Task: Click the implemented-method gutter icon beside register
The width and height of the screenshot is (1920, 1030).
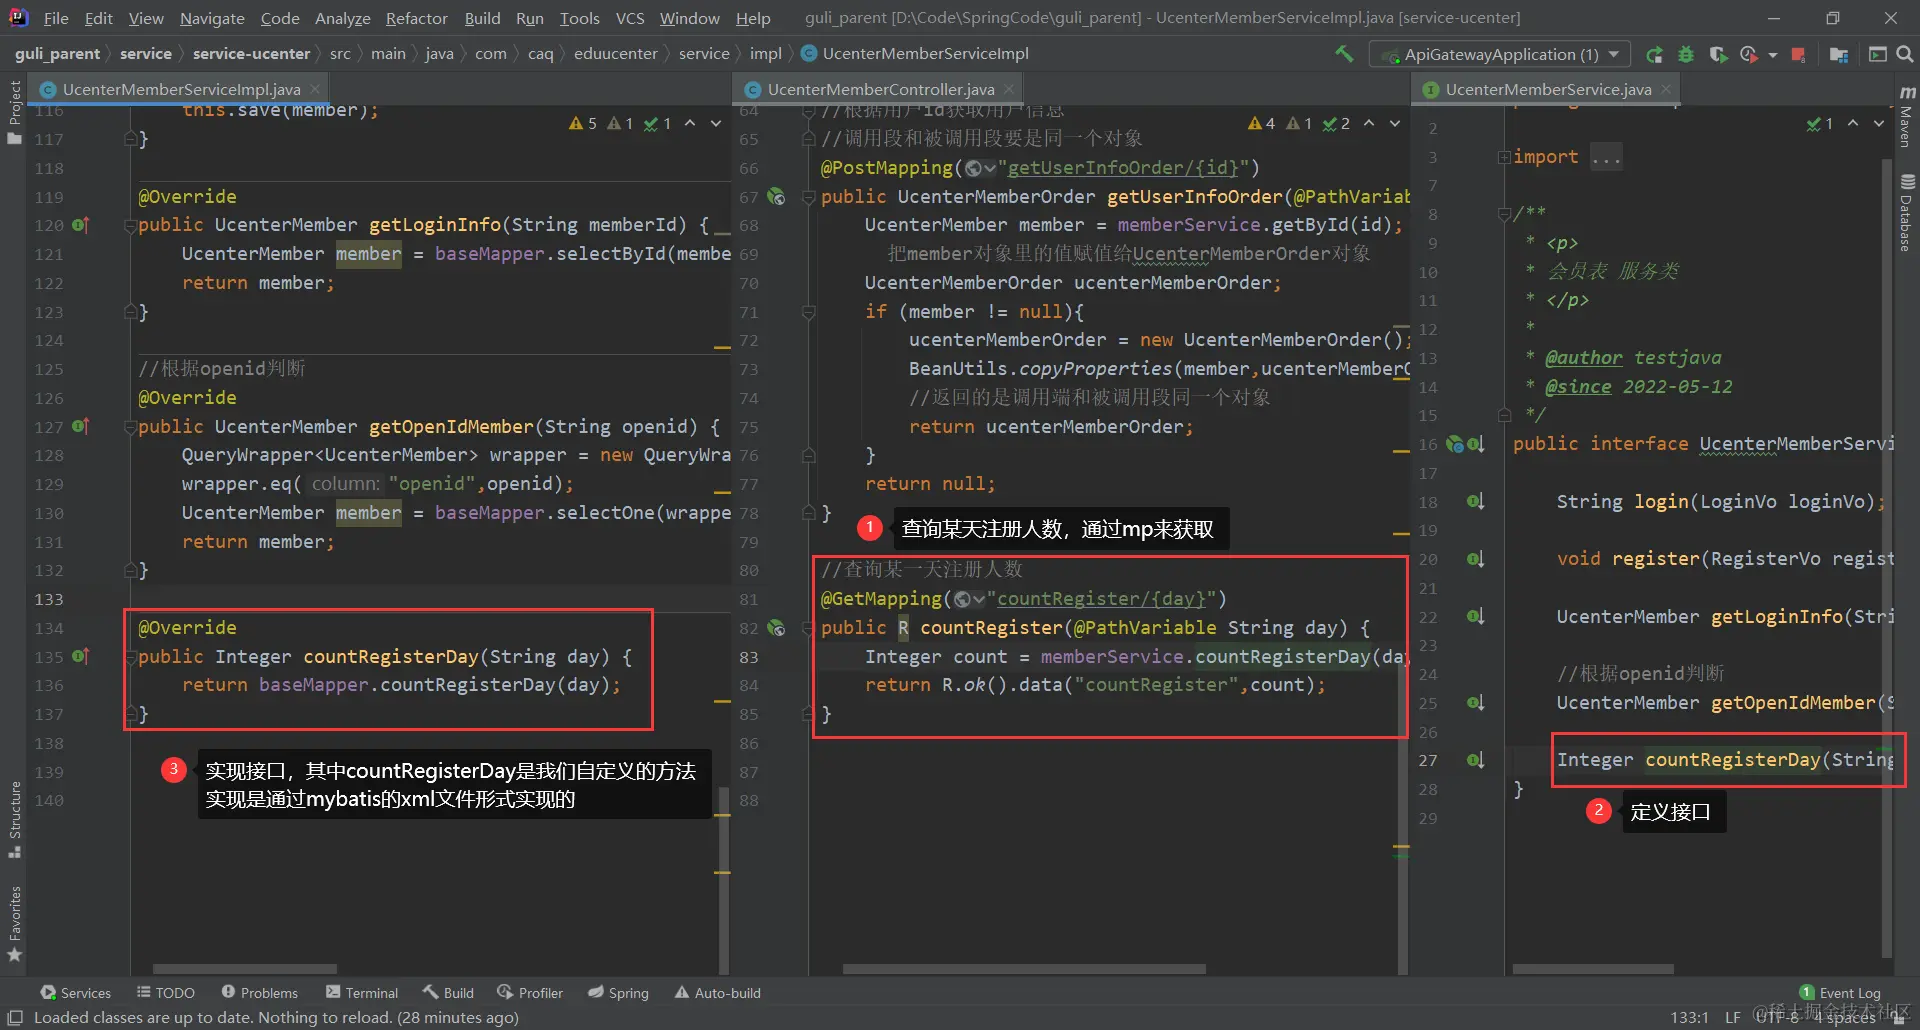Action: (1475, 559)
